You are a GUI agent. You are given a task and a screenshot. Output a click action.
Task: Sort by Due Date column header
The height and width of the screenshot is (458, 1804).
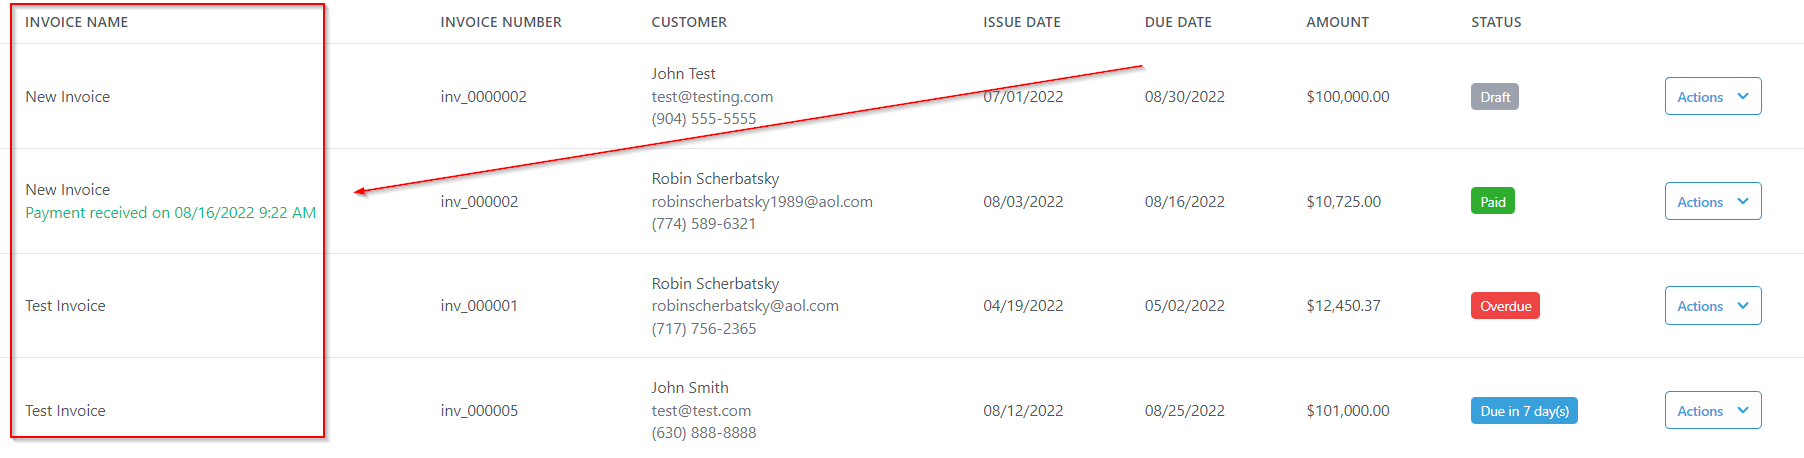pyautogui.click(x=1177, y=22)
